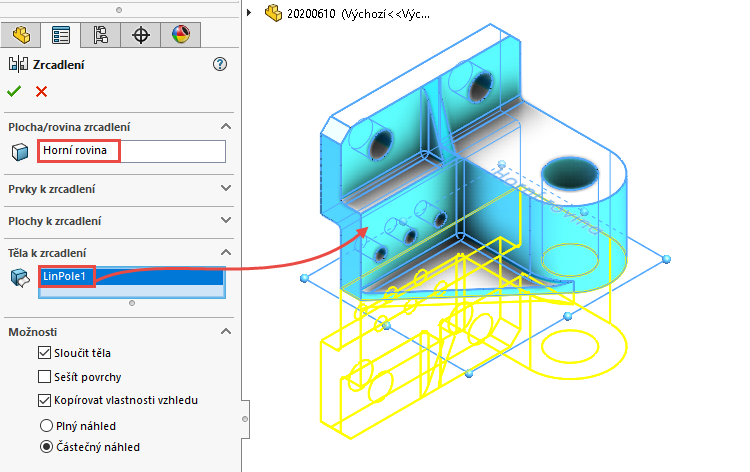Confirm the mirror with the green checkmark
750x472 pixels.
(x=14, y=91)
